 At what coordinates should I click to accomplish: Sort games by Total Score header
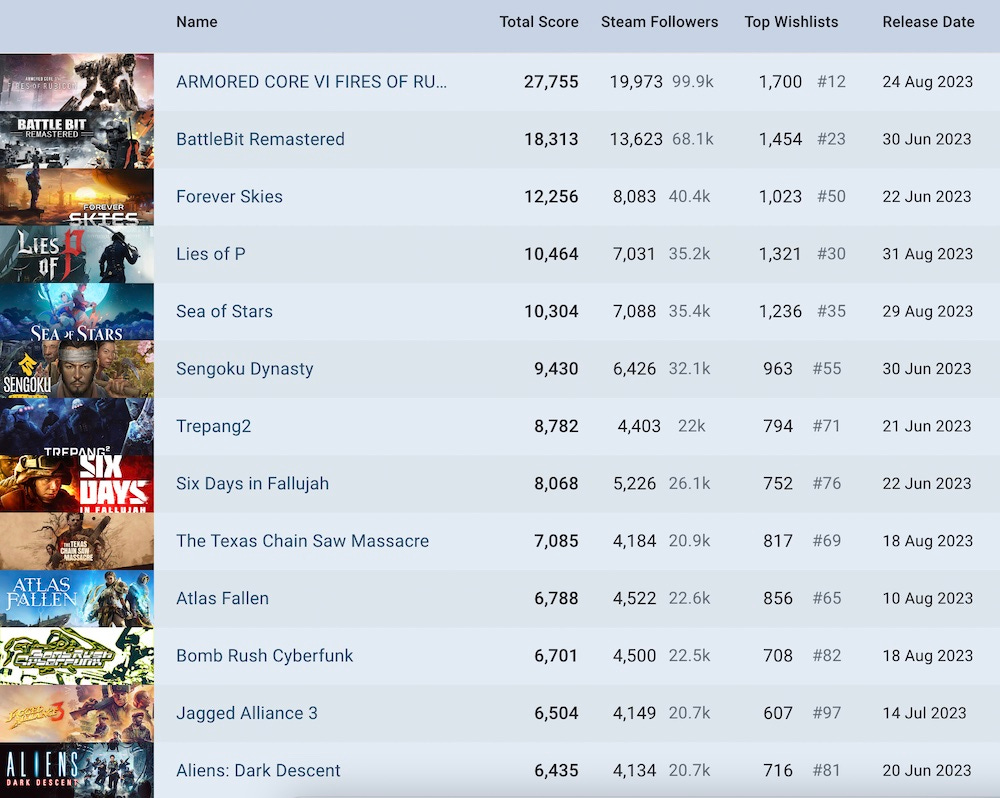pyautogui.click(x=539, y=22)
